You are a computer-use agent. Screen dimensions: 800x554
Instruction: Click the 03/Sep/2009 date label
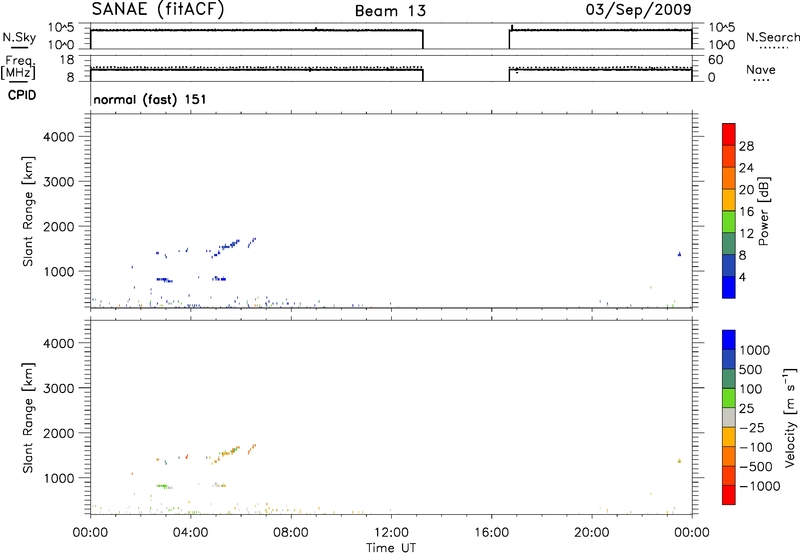pyautogui.click(x=639, y=10)
